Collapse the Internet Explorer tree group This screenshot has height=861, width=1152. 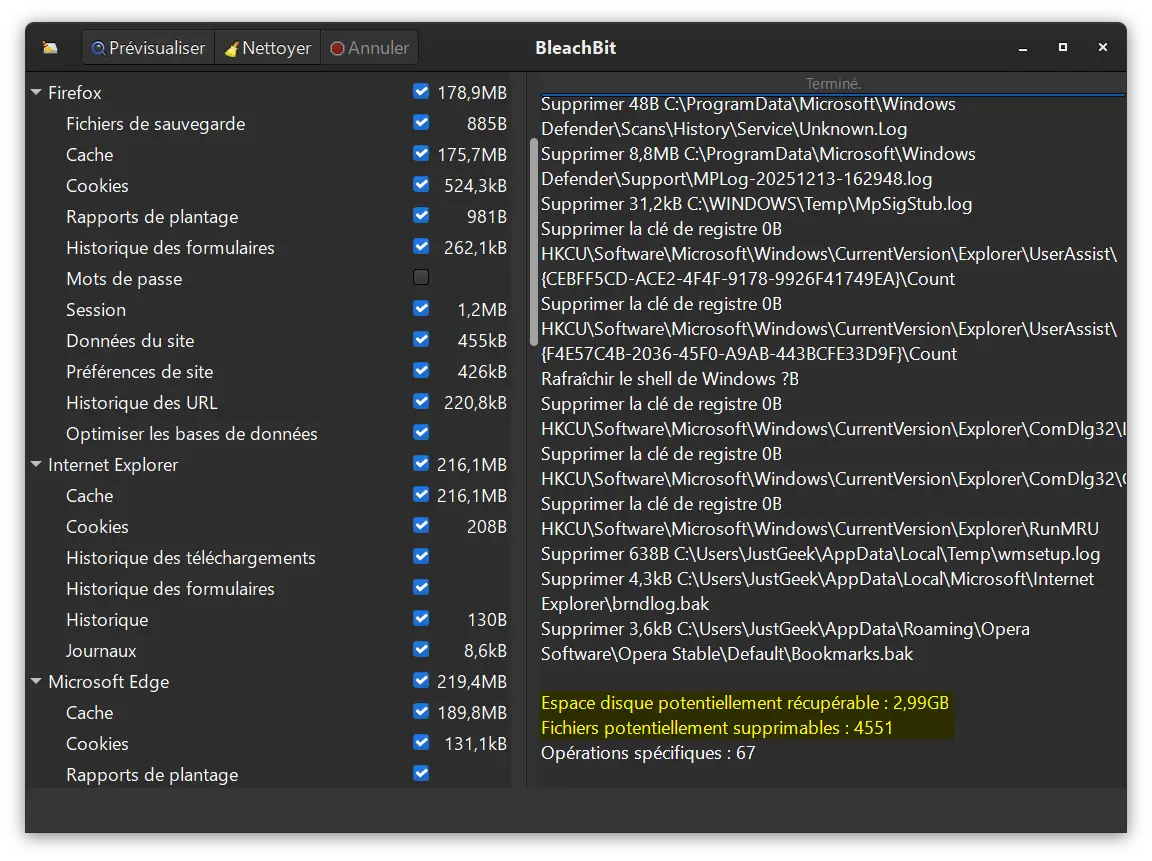tap(36, 464)
